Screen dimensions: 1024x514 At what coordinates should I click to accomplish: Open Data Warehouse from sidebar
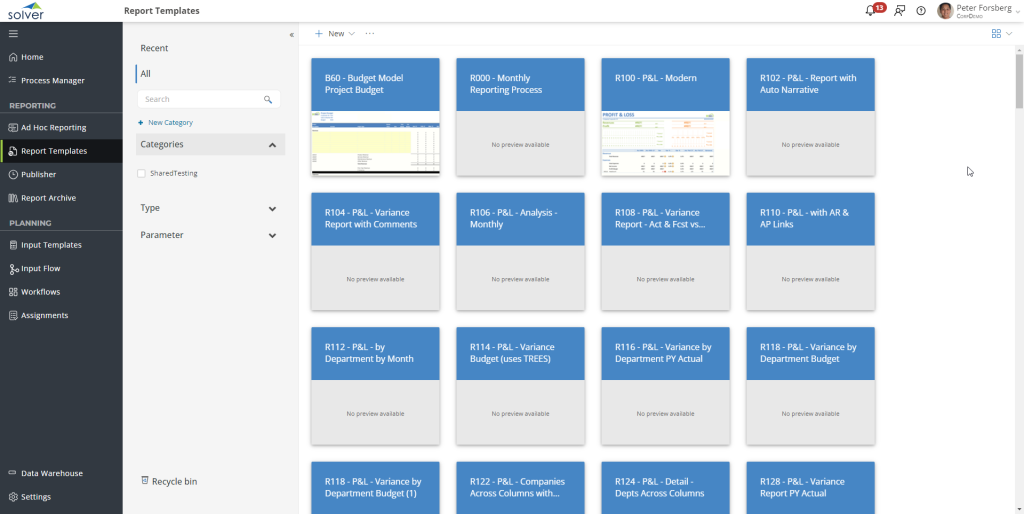tap(51, 473)
